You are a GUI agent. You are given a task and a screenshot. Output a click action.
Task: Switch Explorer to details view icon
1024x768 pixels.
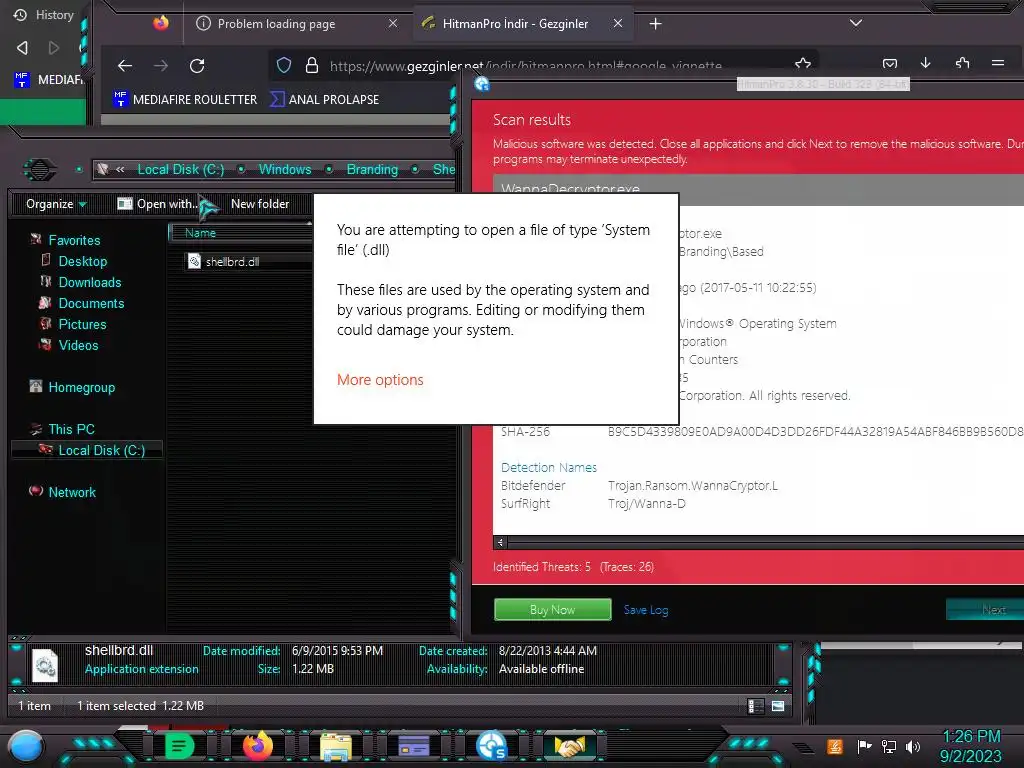click(756, 706)
